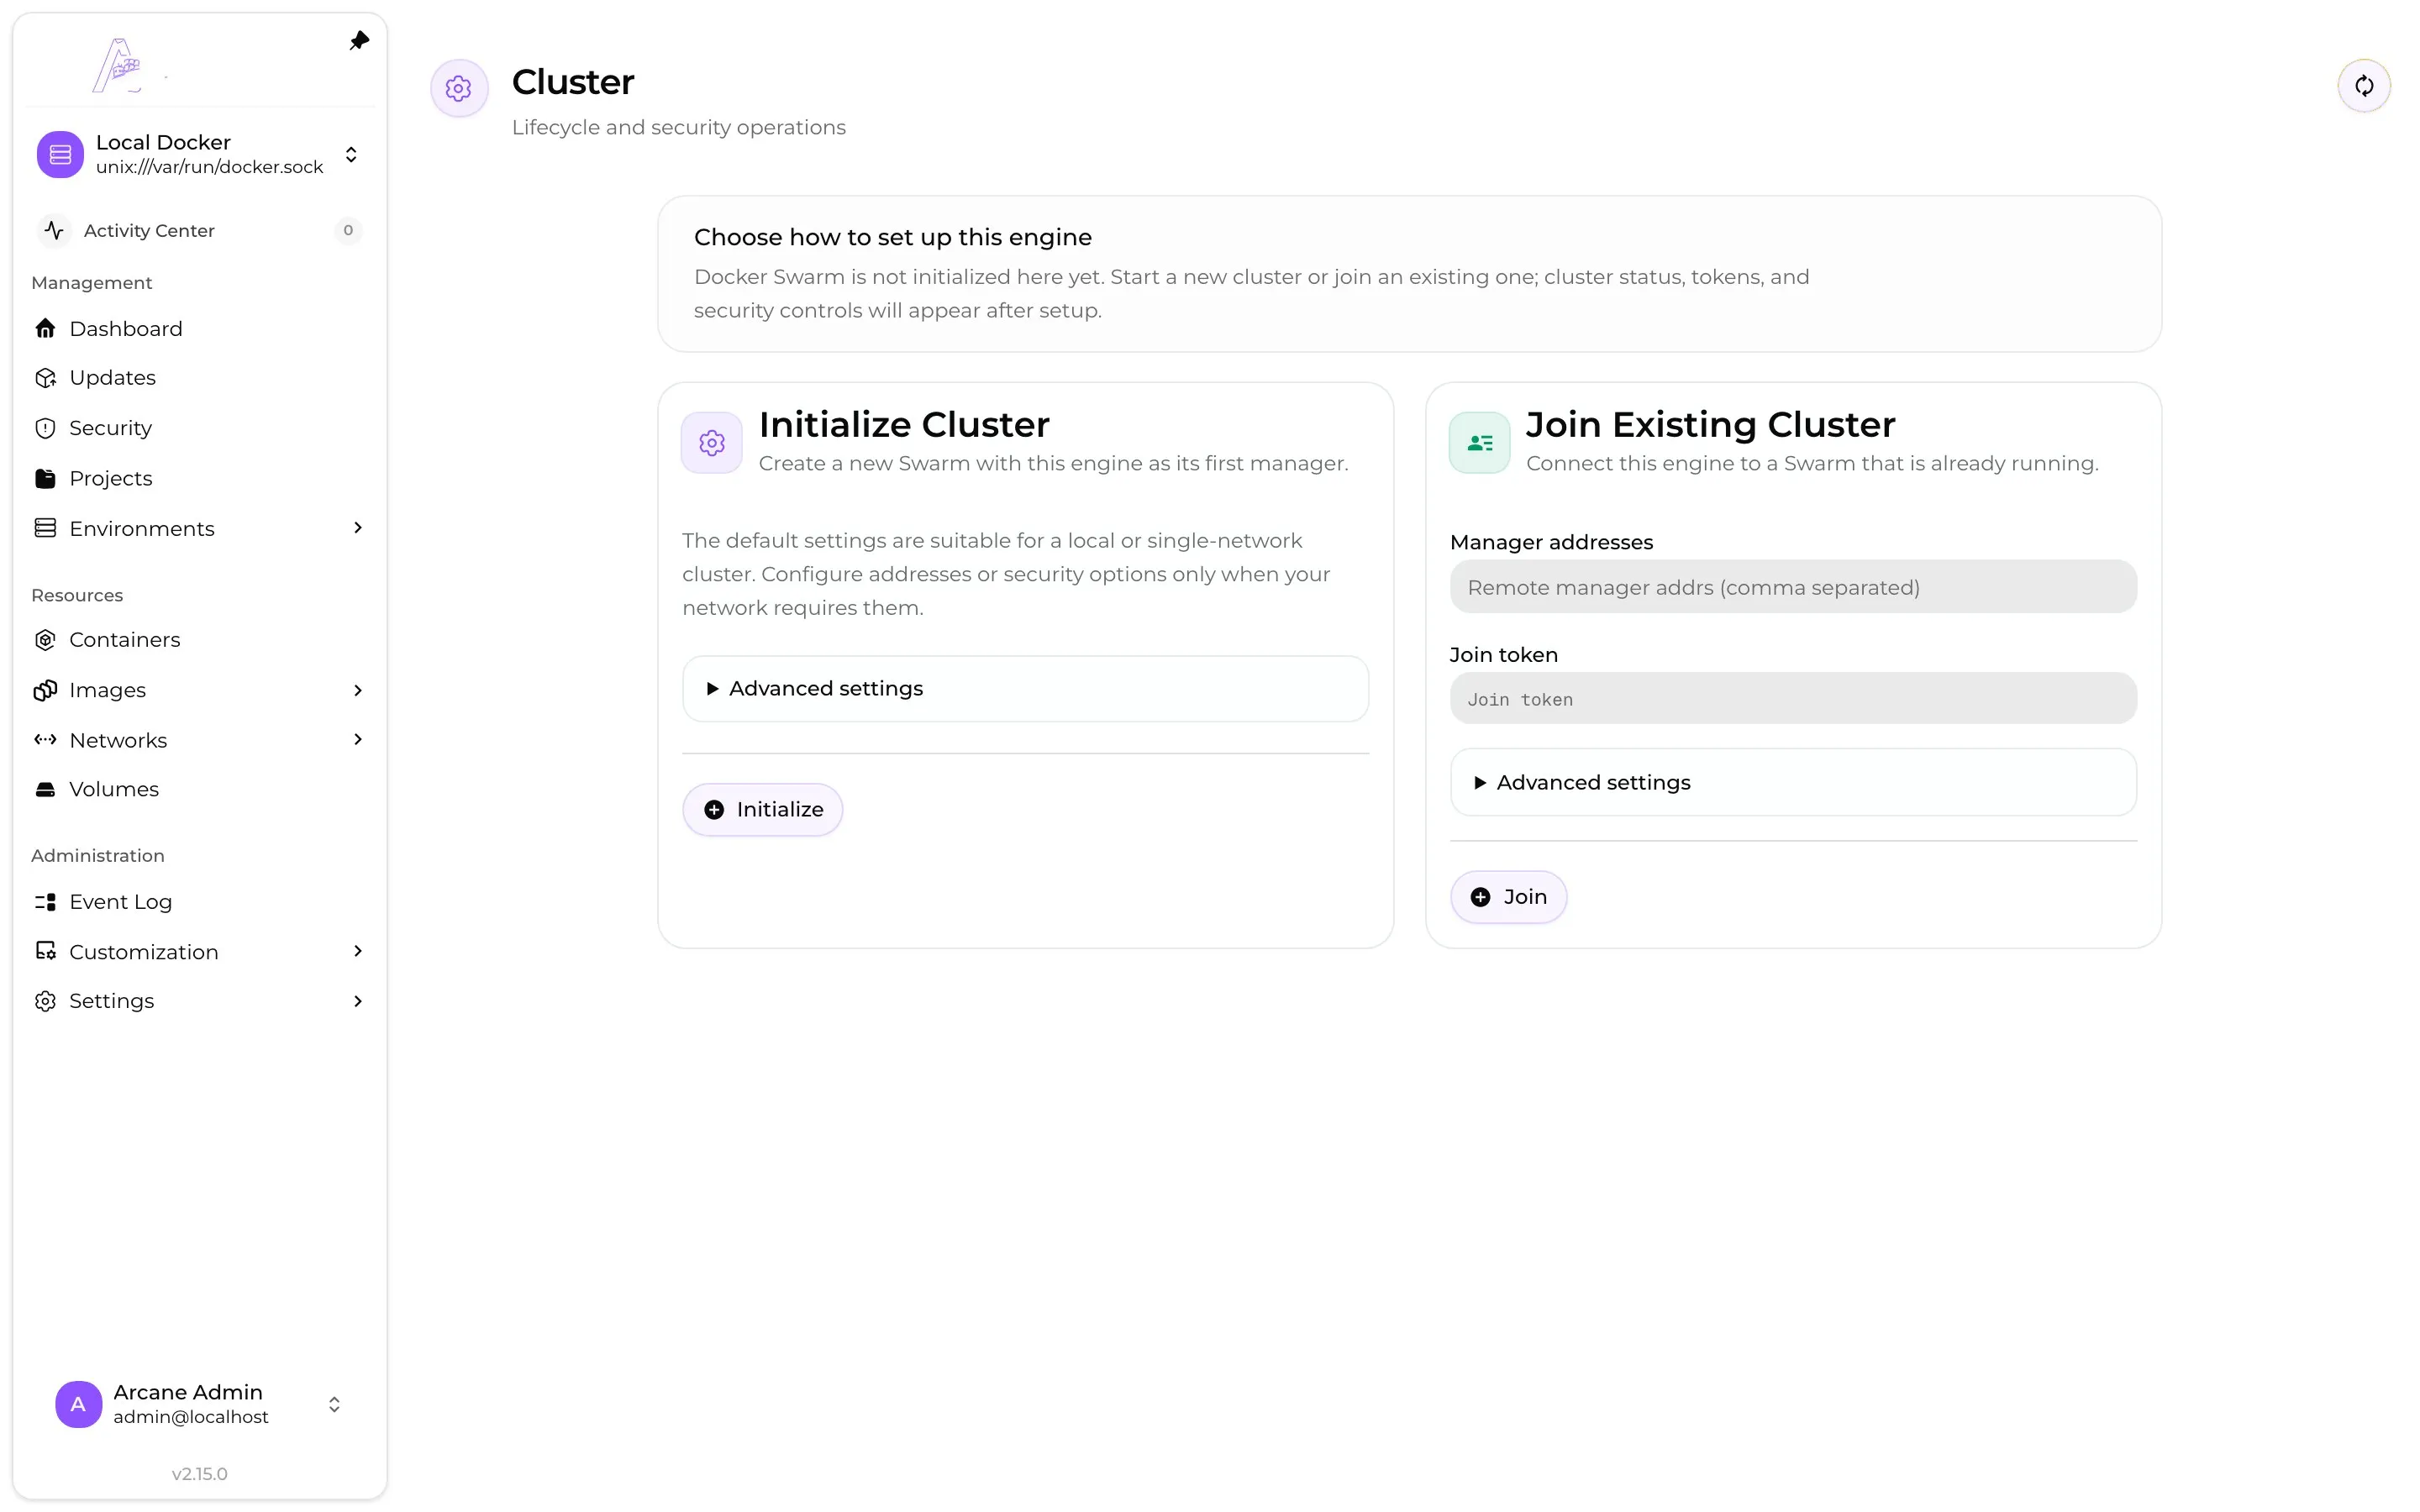
Task: Click the Volumes drive icon
Action: click(45, 789)
